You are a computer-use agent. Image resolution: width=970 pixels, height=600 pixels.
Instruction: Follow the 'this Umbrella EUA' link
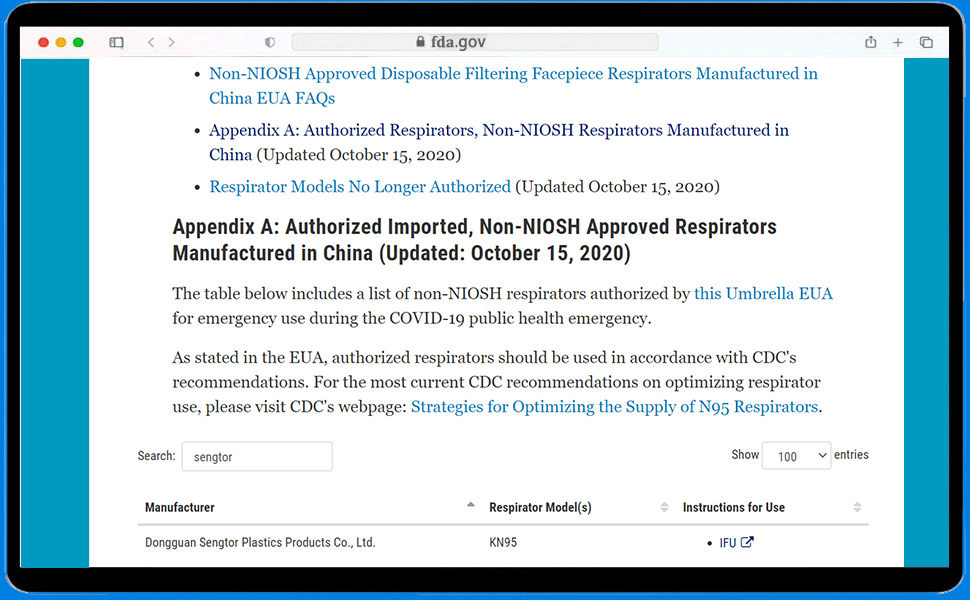click(763, 294)
